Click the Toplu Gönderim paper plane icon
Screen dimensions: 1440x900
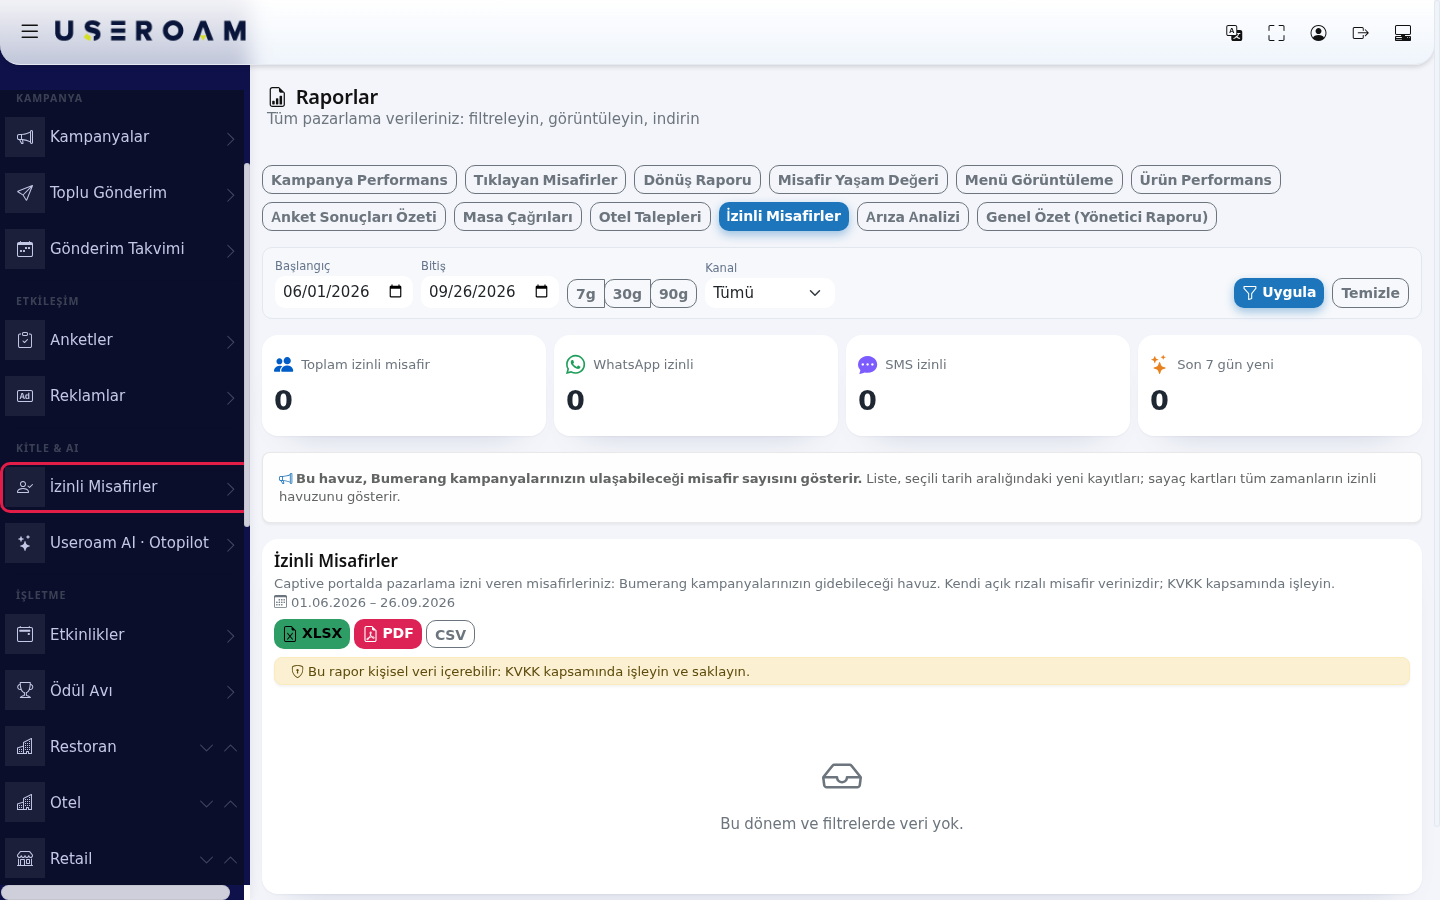click(25, 193)
